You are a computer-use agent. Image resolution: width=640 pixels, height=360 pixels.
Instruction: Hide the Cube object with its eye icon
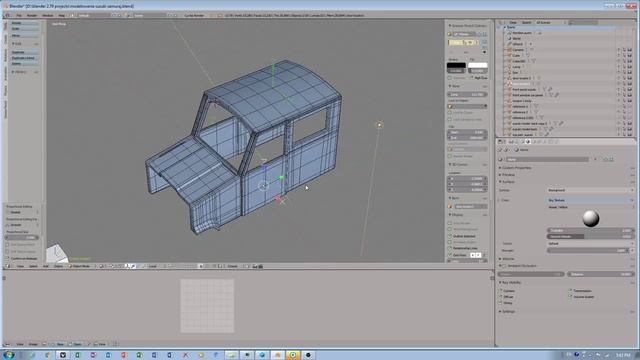(x=618, y=56)
